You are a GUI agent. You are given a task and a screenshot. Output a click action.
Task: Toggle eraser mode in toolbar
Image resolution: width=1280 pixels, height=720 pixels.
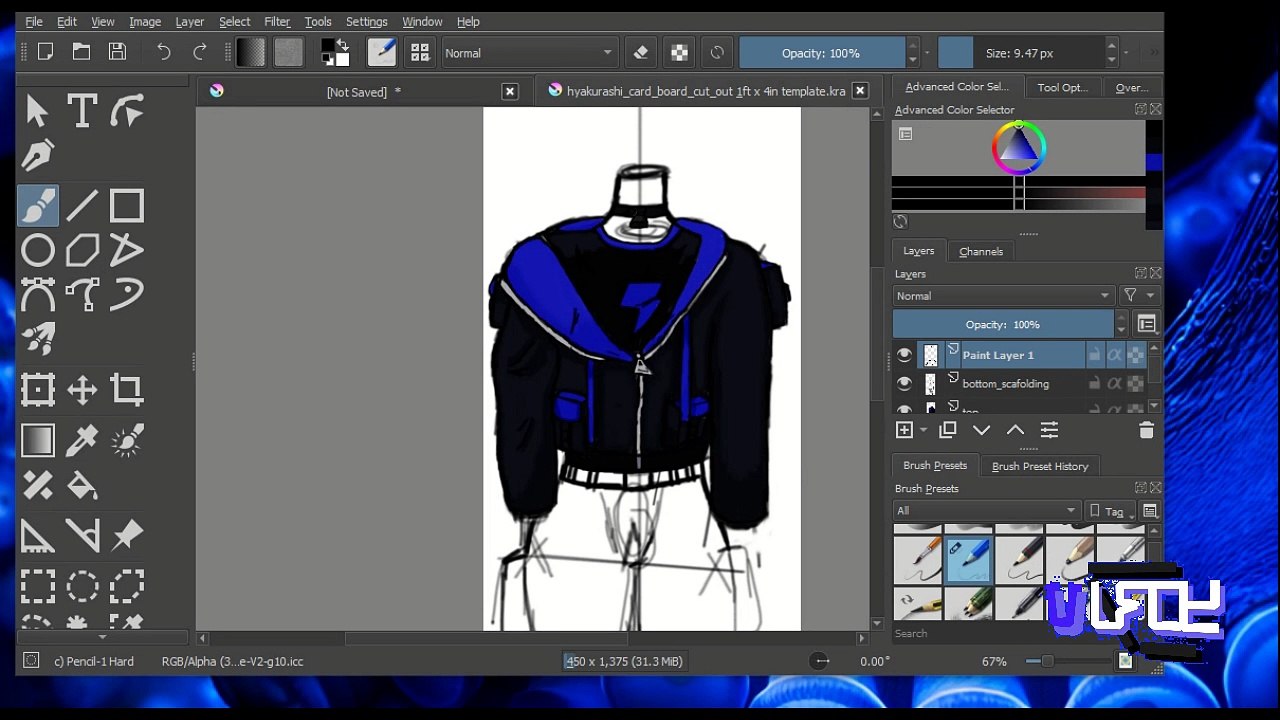pyautogui.click(x=641, y=53)
